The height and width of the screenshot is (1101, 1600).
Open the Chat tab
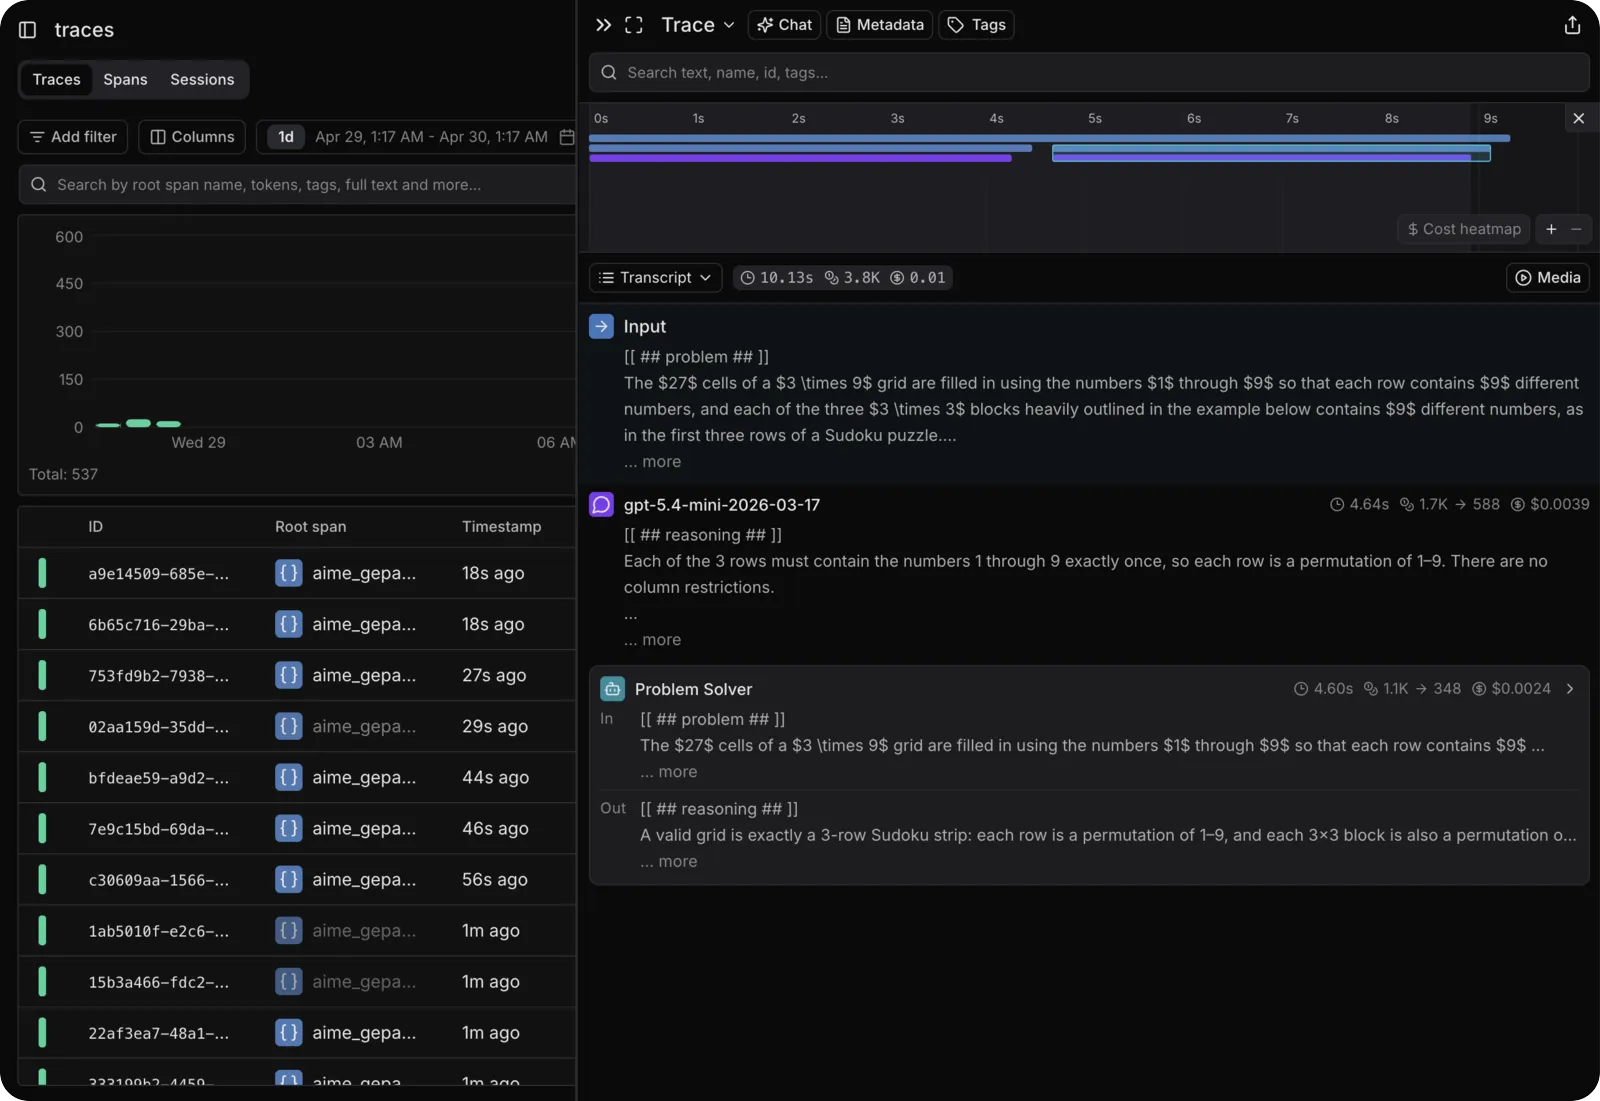(784, 25)
